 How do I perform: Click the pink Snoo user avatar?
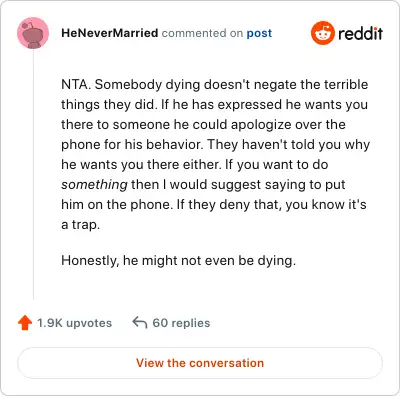33,33
